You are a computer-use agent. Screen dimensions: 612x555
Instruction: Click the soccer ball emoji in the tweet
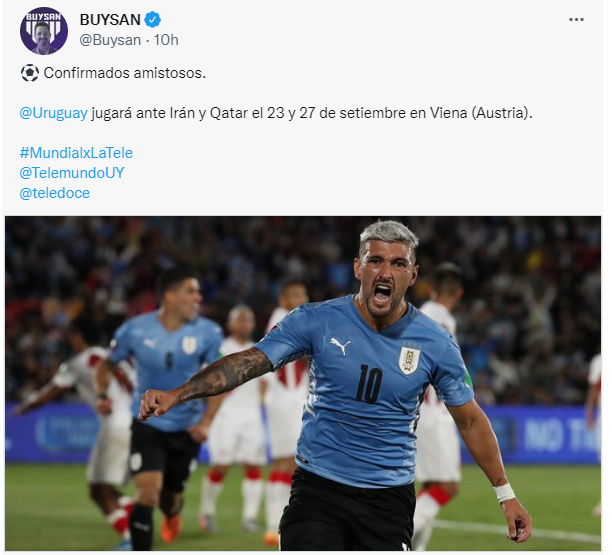(x=30, y=73)
